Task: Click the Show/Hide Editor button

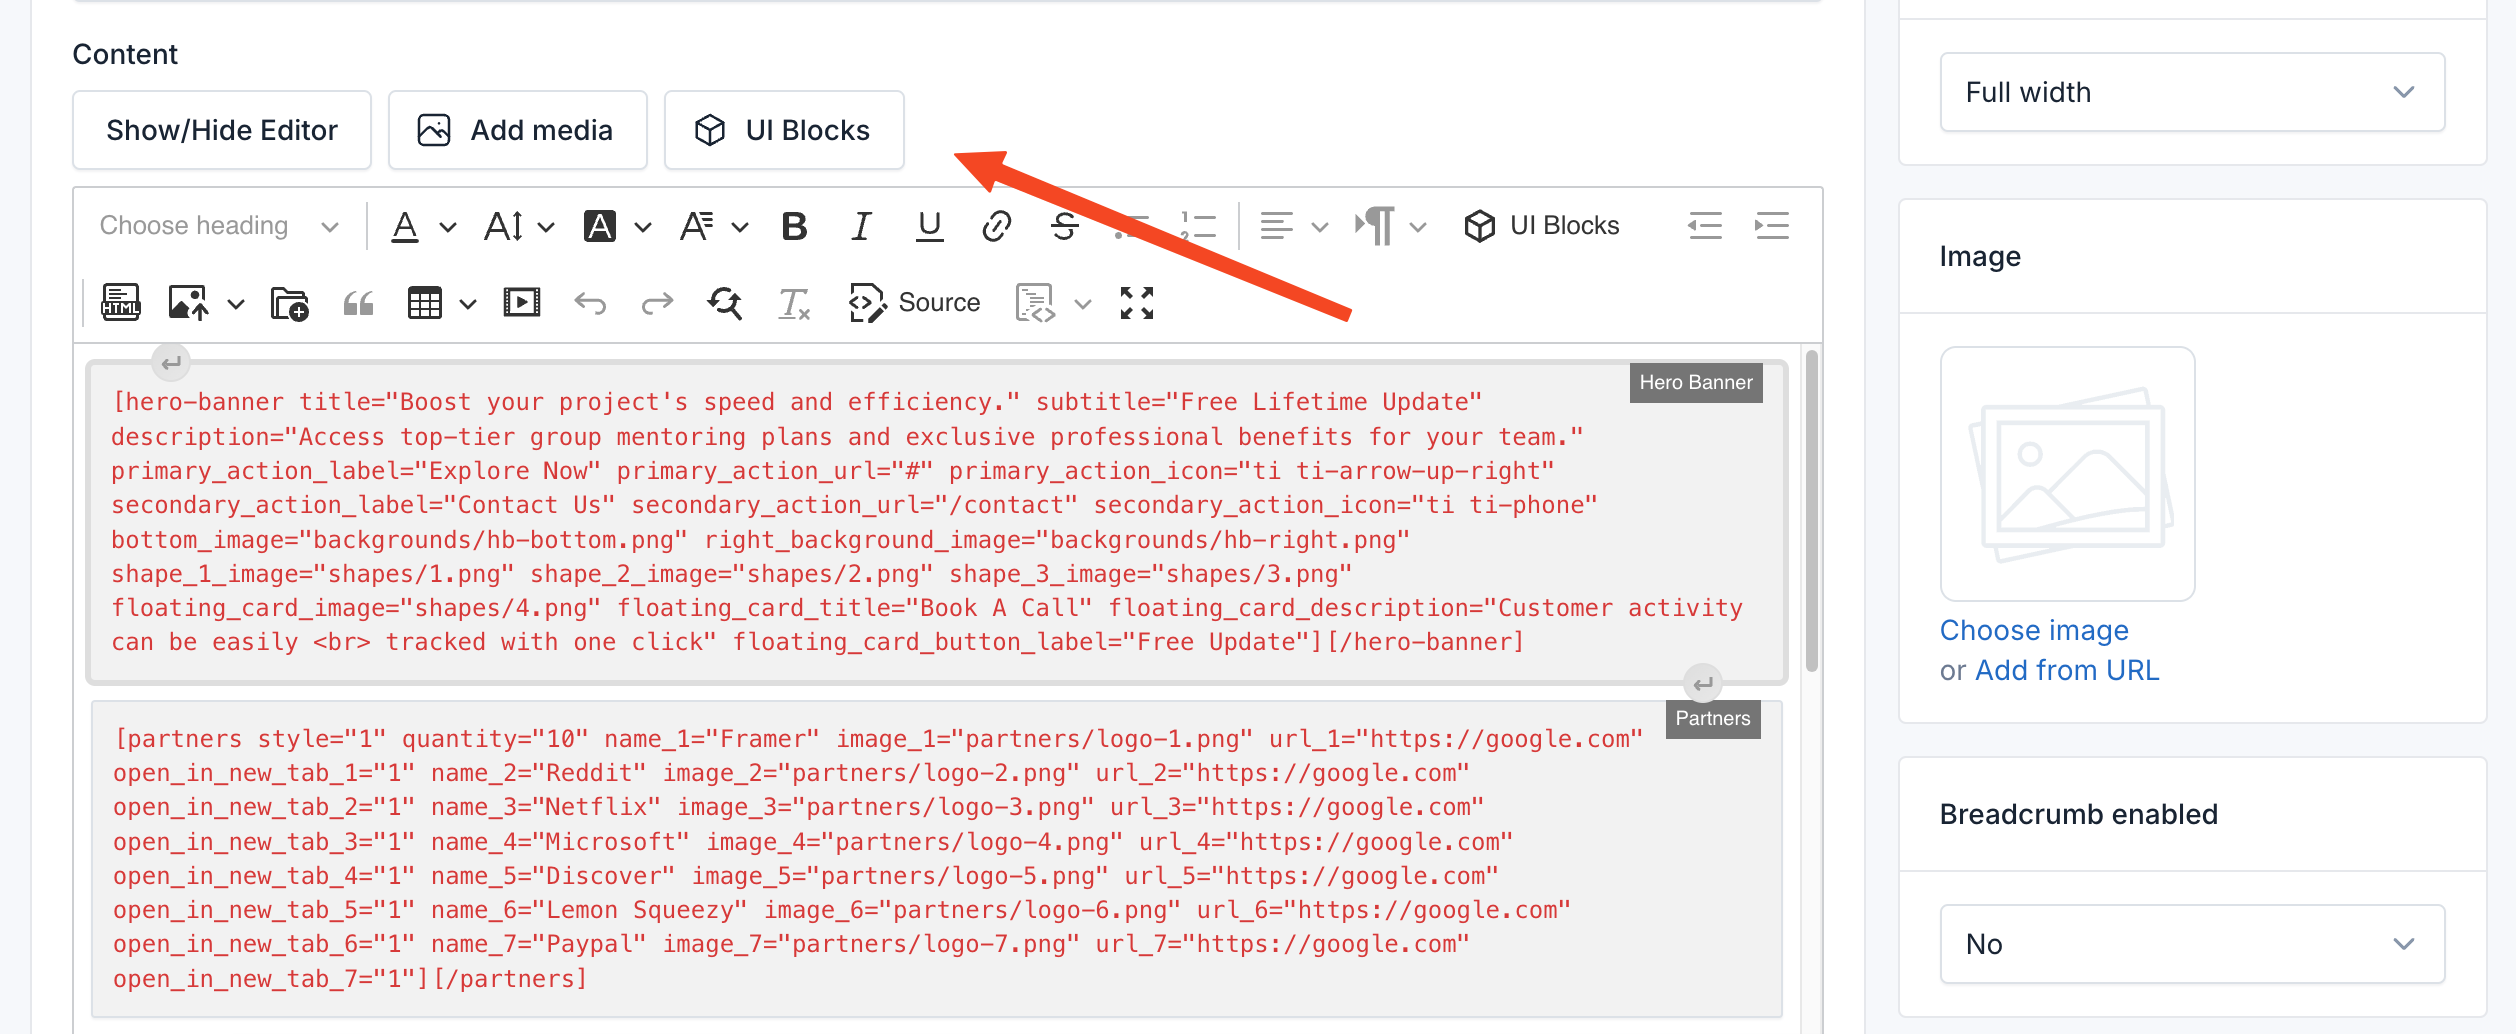Action: tap(222, 130)
